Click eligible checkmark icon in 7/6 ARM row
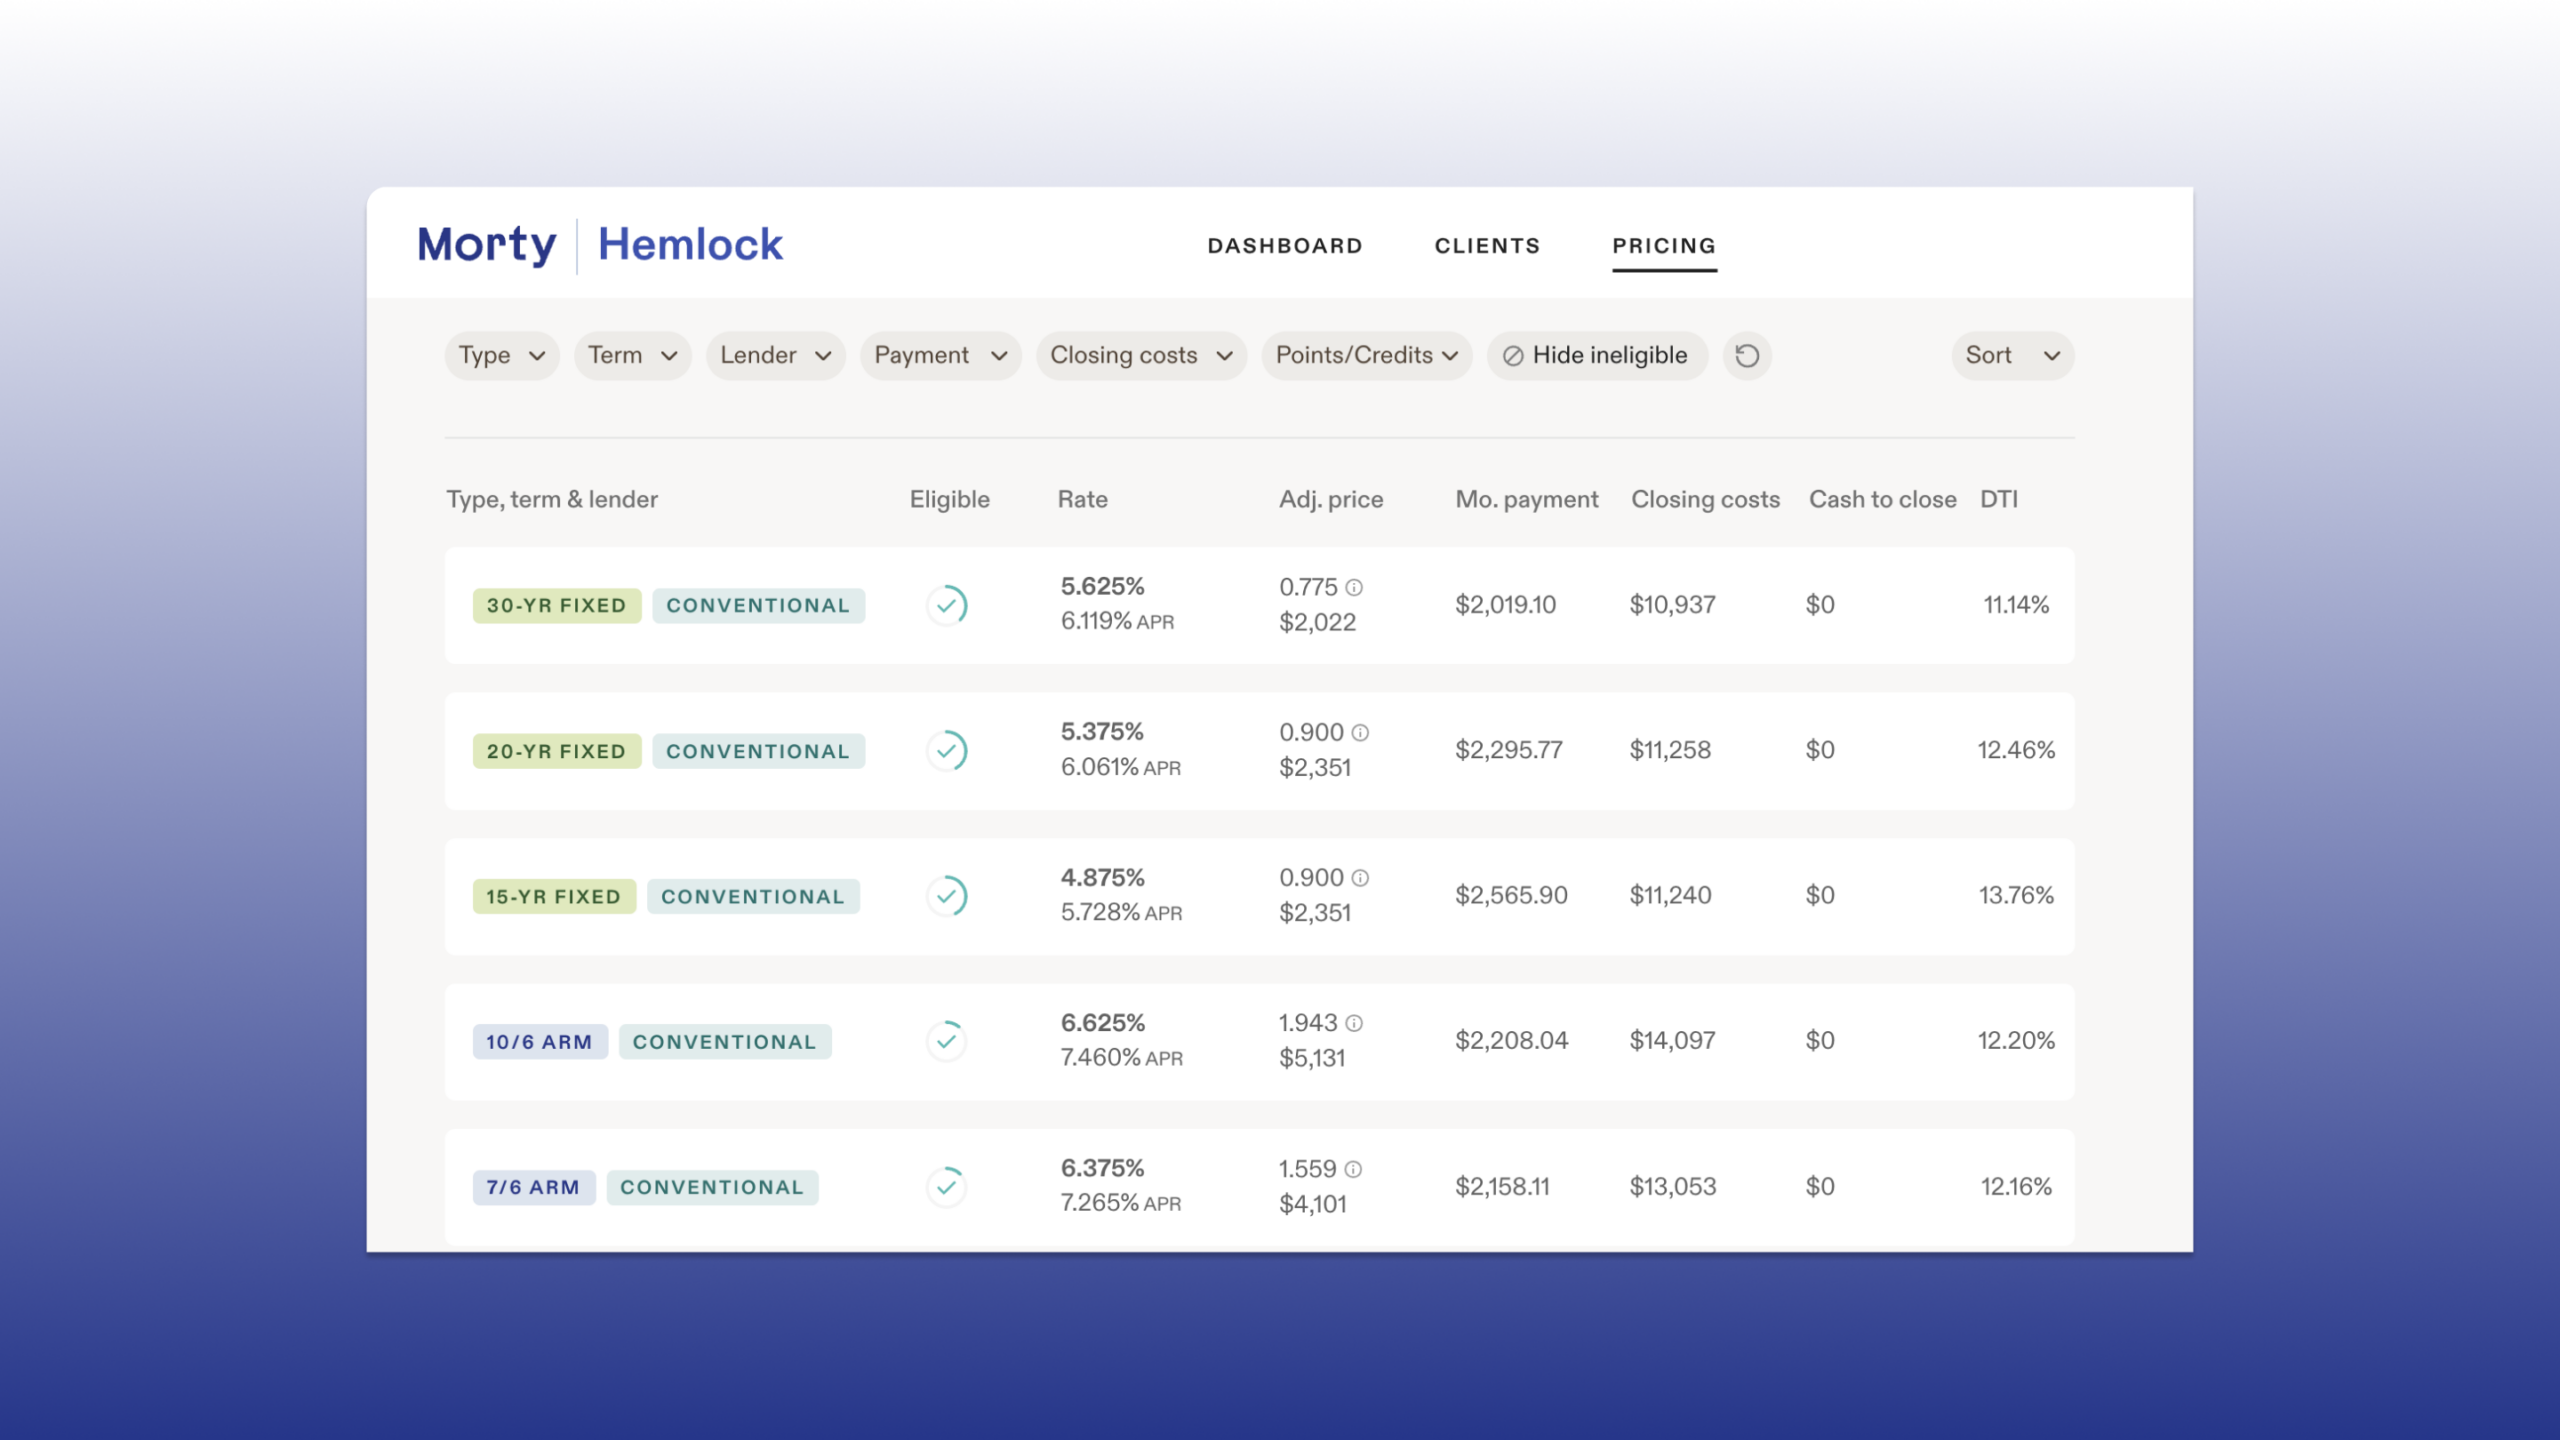The width and height of the screenshot is (2560, 1440). click(947, 1187)
